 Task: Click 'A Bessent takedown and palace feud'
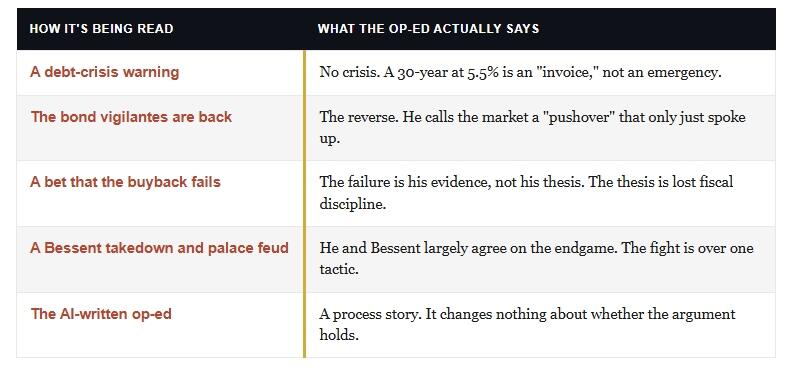(x=160, y=248)
